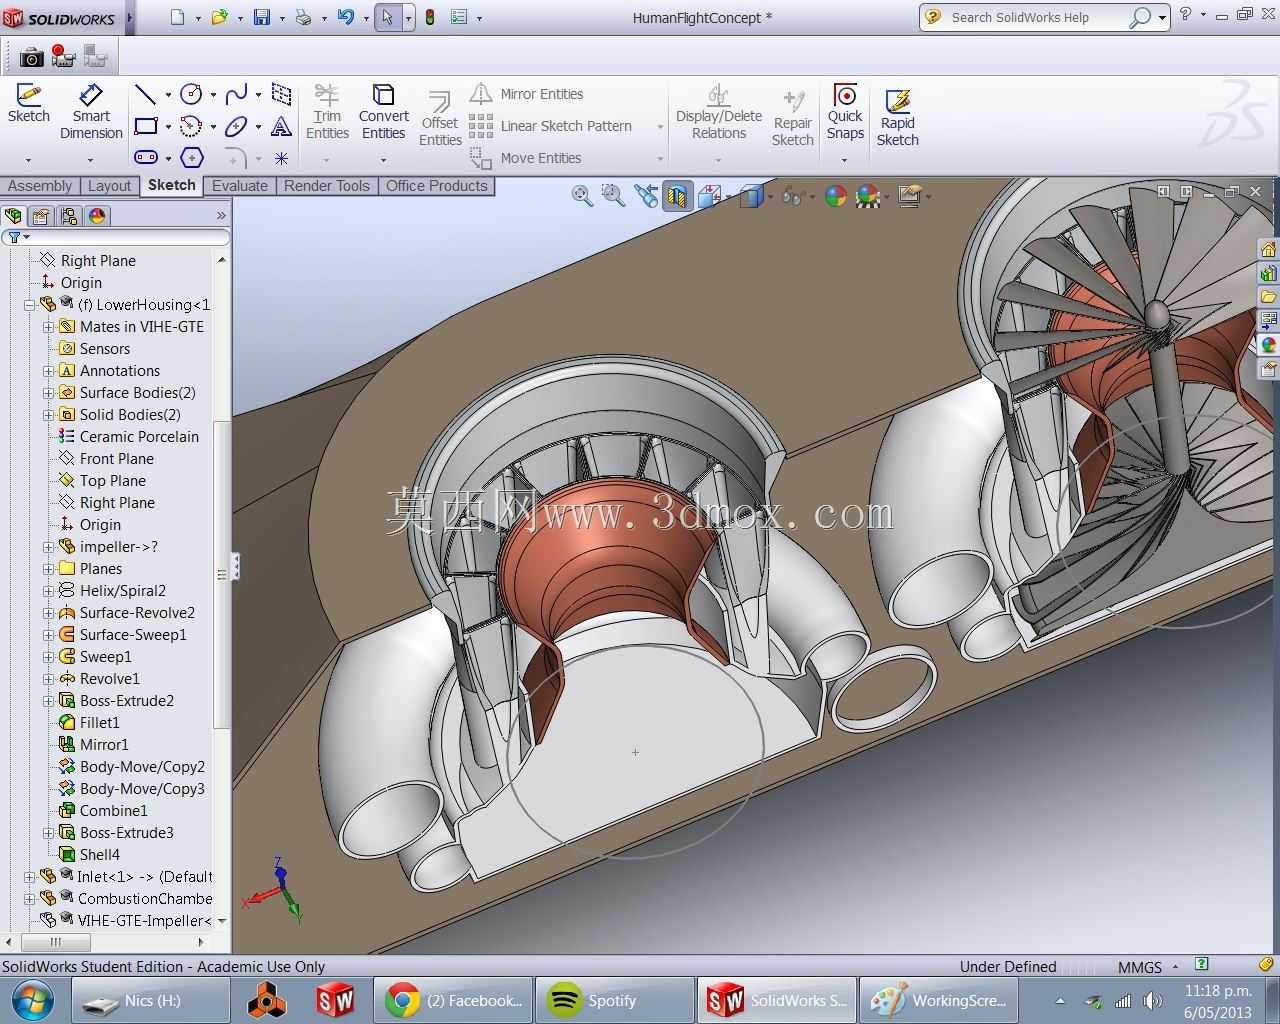Open the Edit Appearance color ball
This screenshot has height=1024, width=1280.
[x=836, y=196]
